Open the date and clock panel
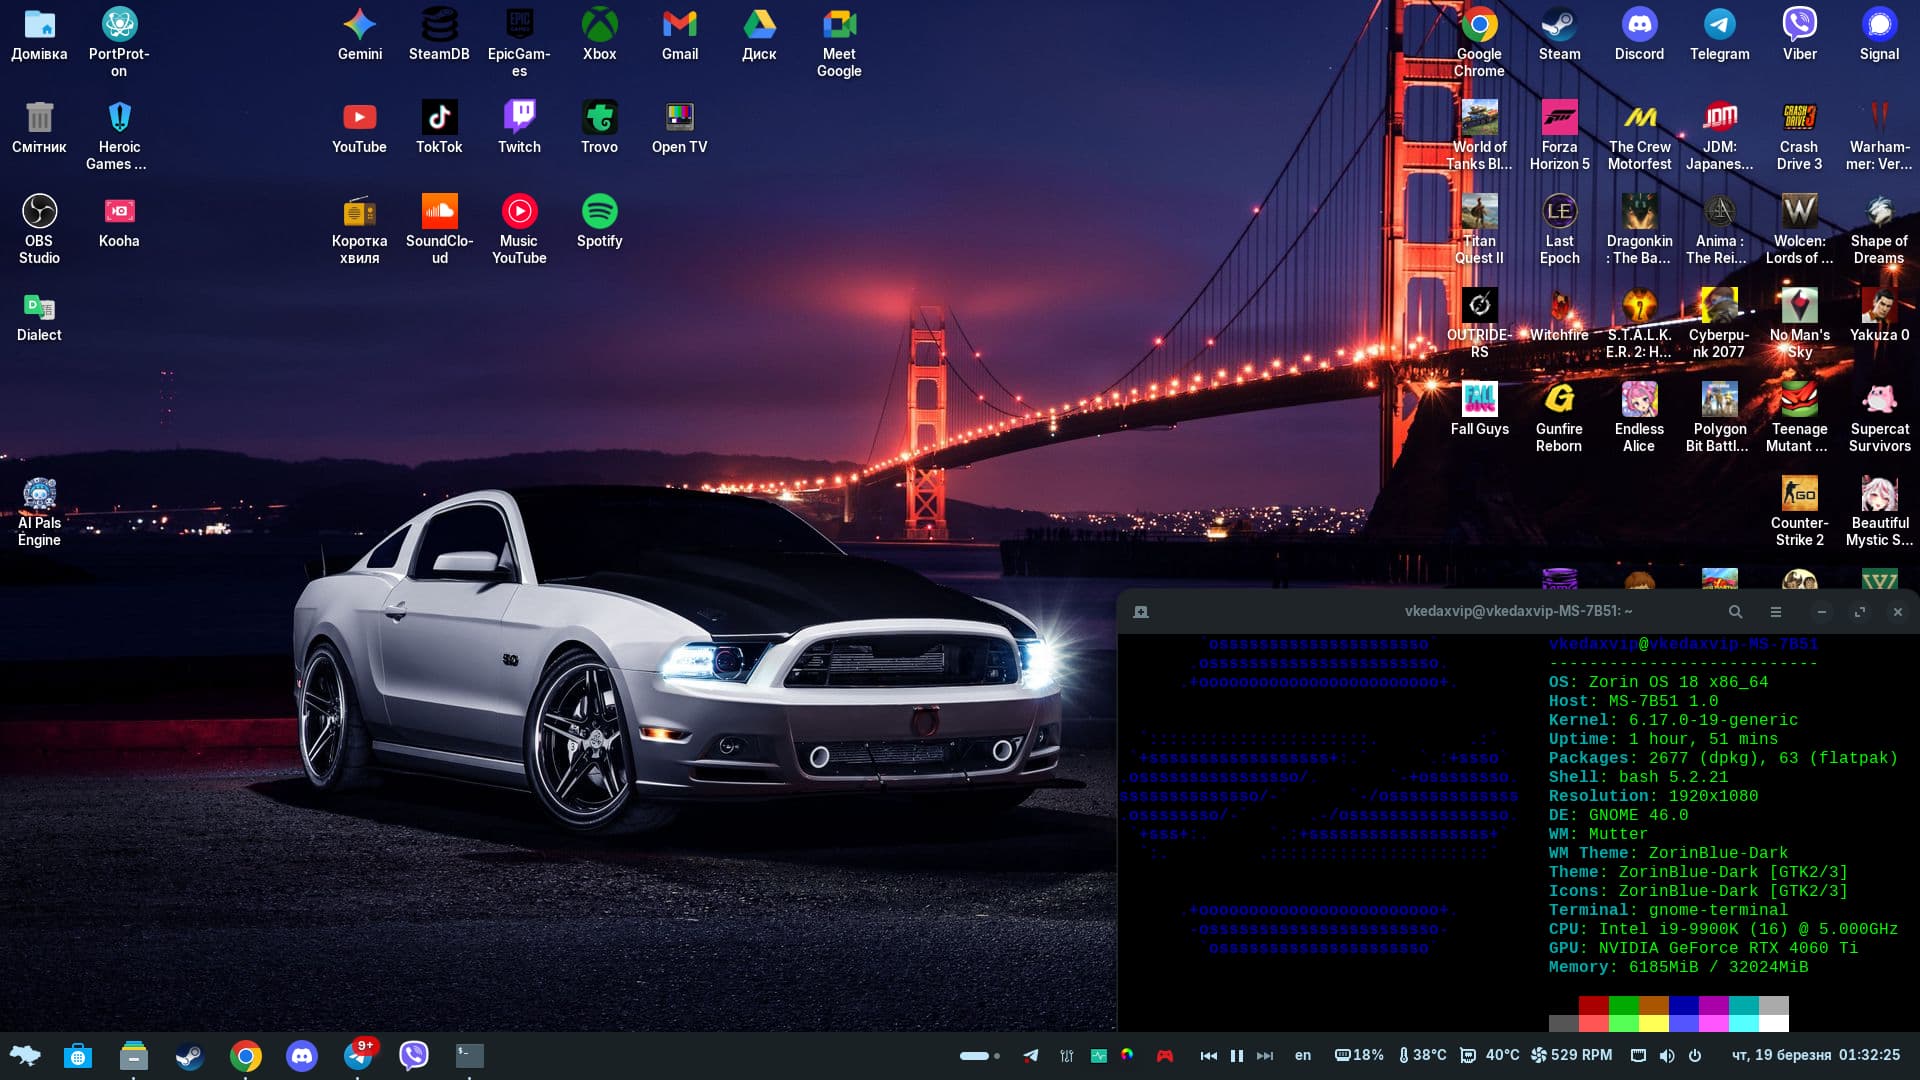1920x1080 pixels. 1815,1056
